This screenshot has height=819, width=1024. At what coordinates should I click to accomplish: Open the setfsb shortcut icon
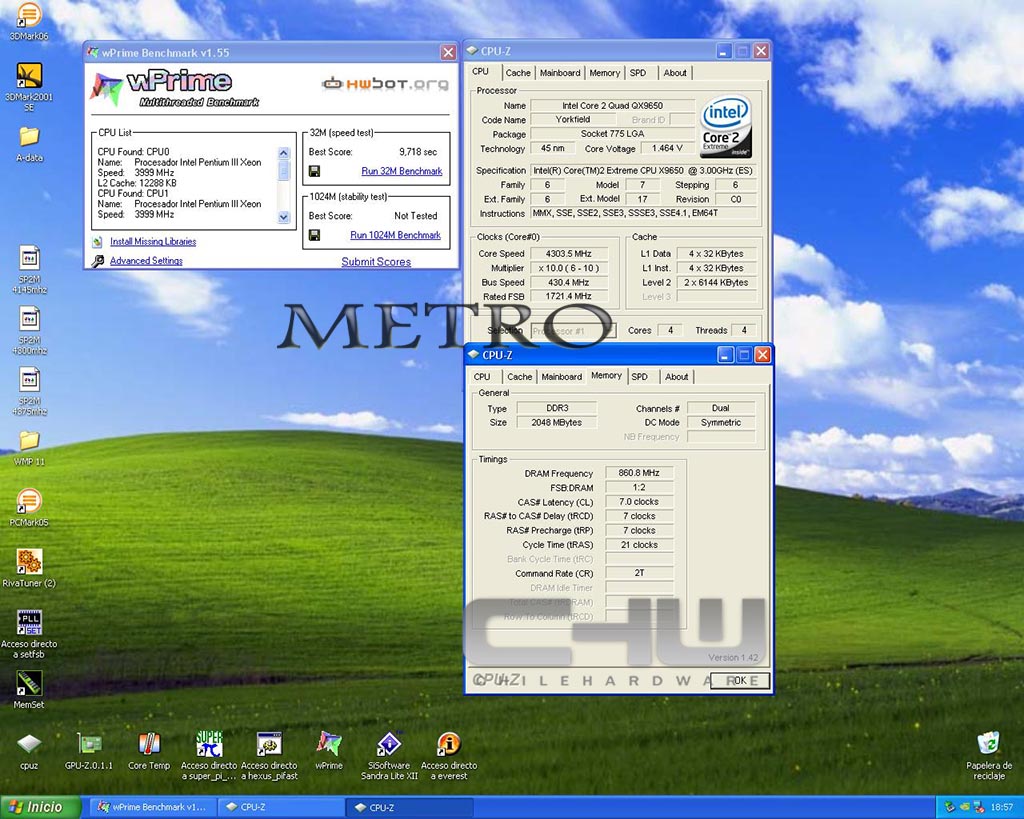pyautogui.click(x=29, y=622)
